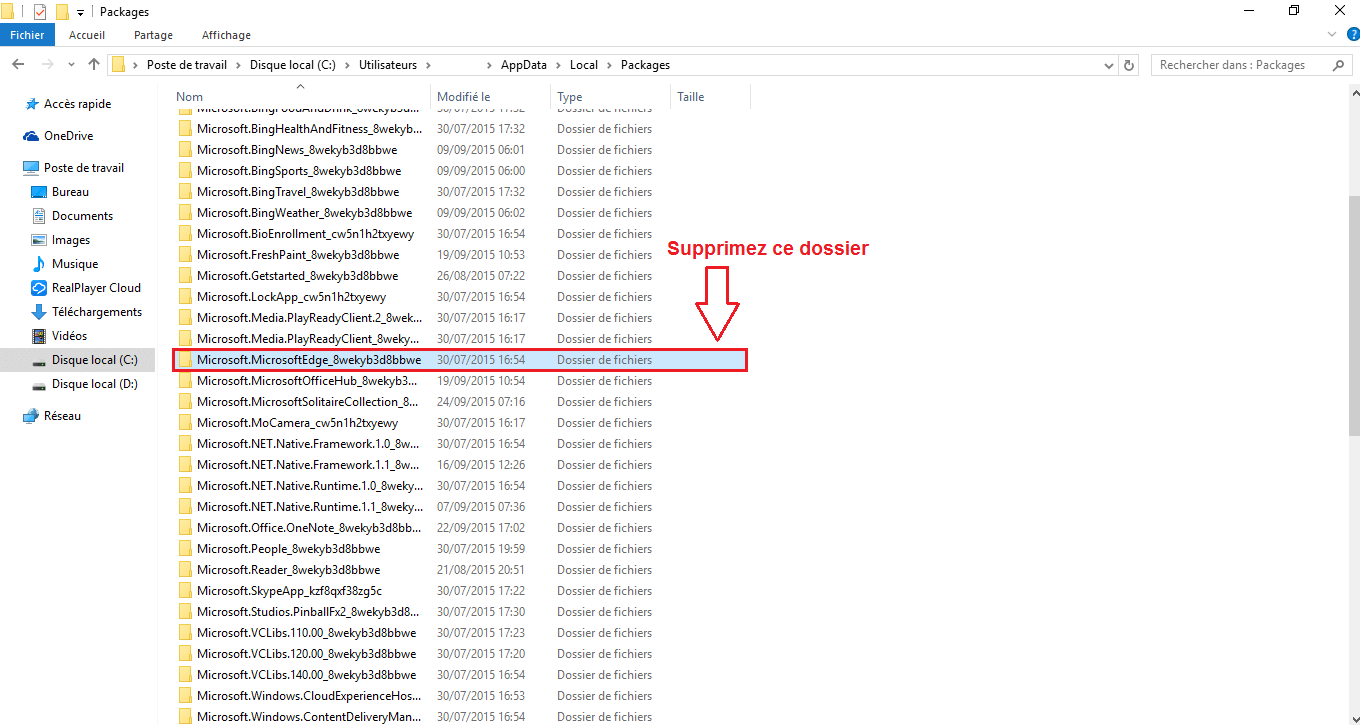Viewport: 1360px width, 725px height.
Task: Expand the recent locations dropdown arrow
Action: [x=71, y=65]
